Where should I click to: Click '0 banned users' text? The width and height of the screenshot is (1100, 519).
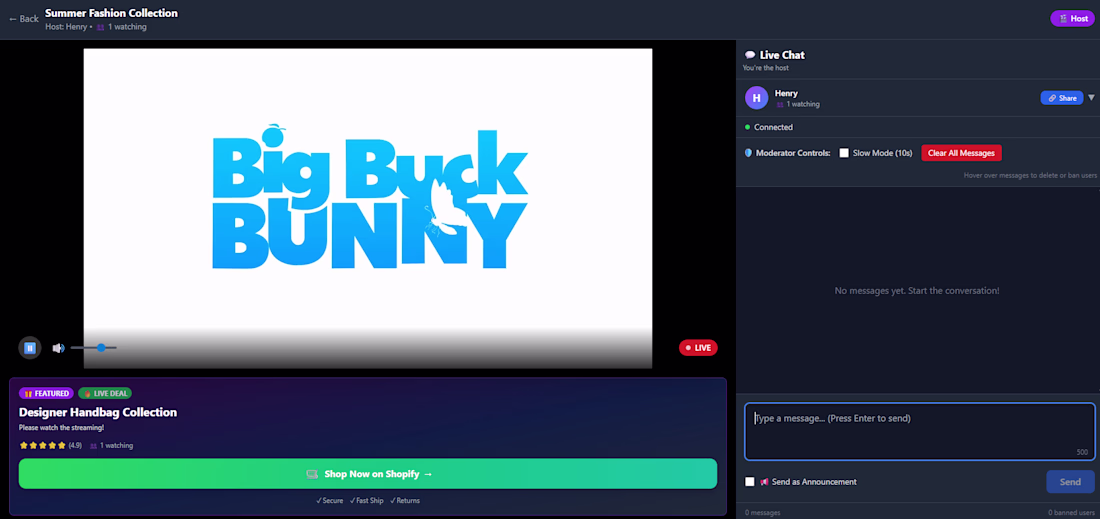1072,513
